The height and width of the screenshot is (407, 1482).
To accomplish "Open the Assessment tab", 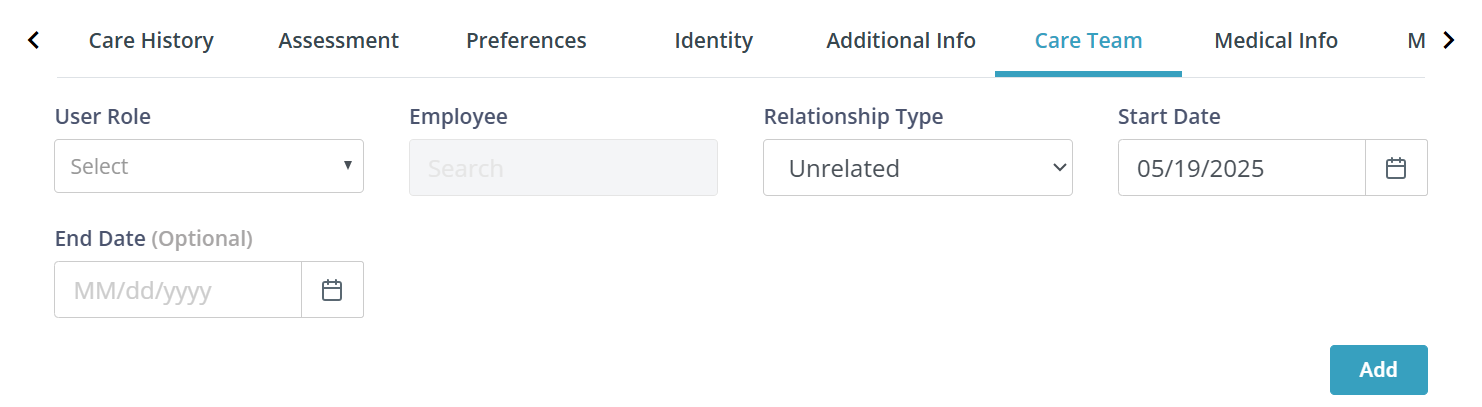I will pyautogui.click(x=339, y=41).
